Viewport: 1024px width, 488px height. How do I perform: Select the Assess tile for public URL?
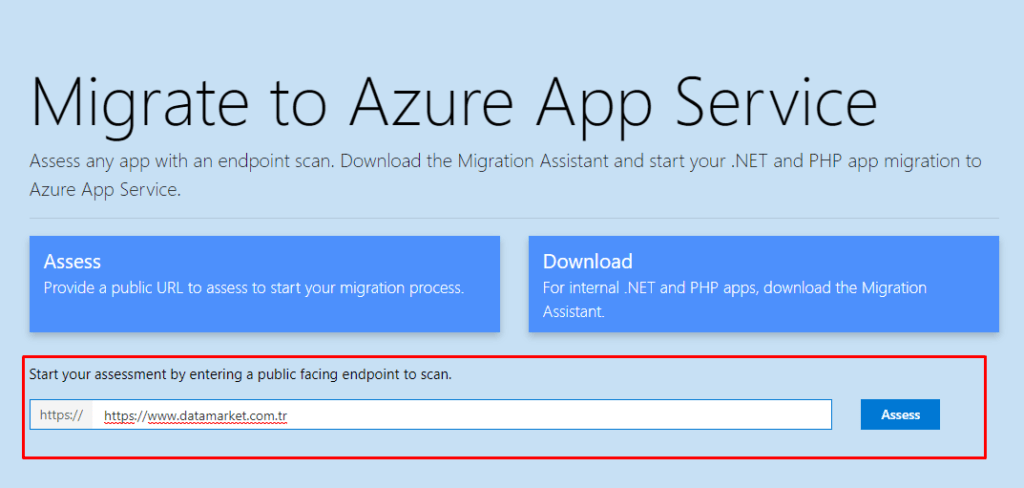tap(264, 284)
